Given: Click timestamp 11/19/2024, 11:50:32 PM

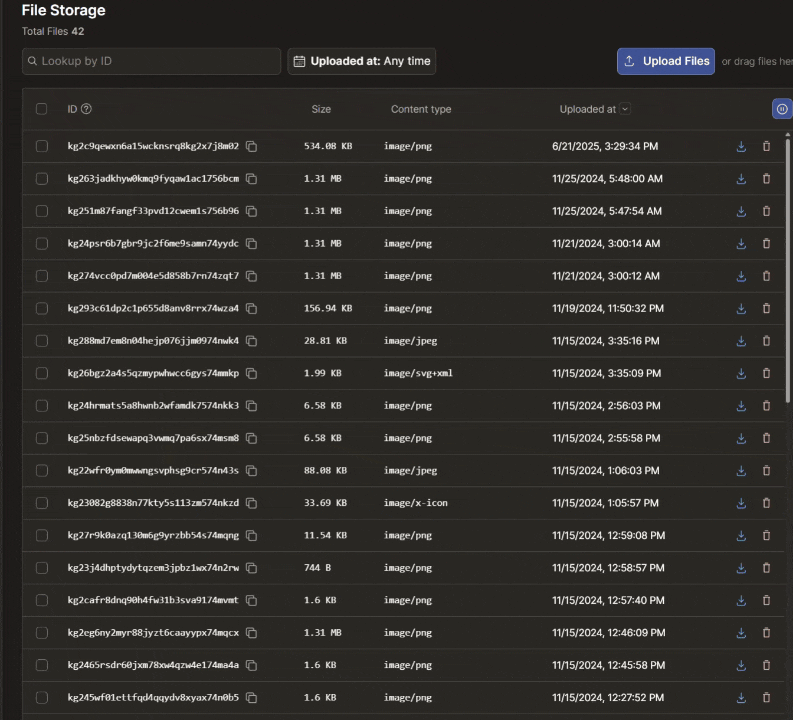Looking at the screenshot, I should pos(608,308).
